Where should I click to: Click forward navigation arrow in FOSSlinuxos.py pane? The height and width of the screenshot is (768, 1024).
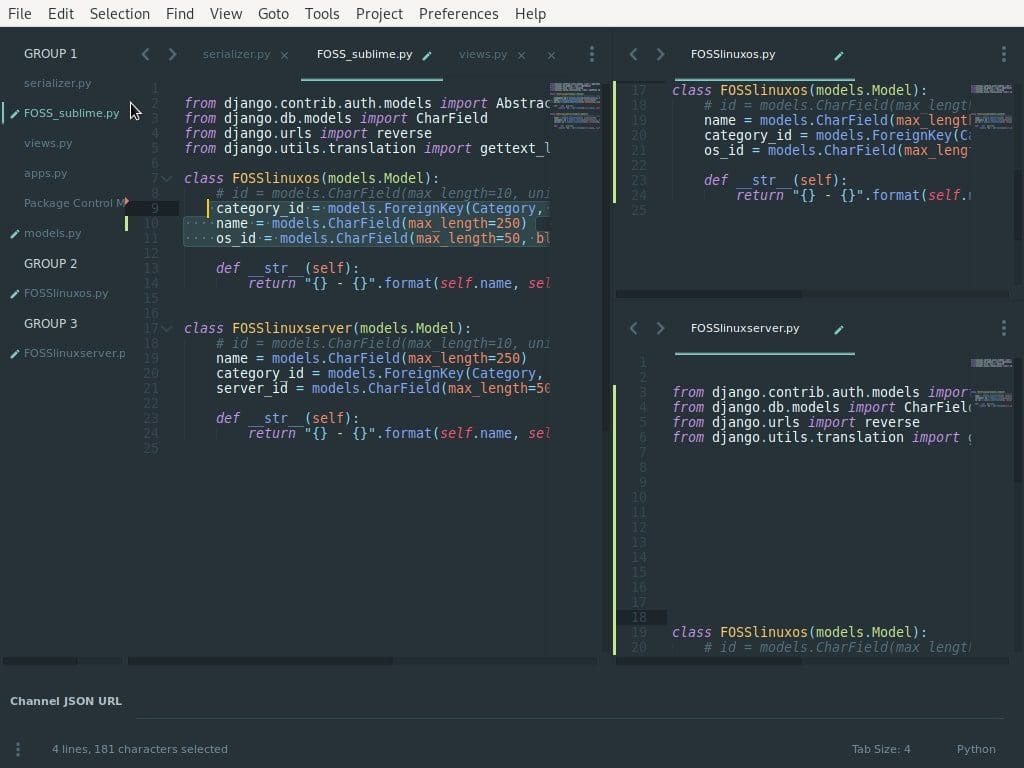(x=660, y=54)
